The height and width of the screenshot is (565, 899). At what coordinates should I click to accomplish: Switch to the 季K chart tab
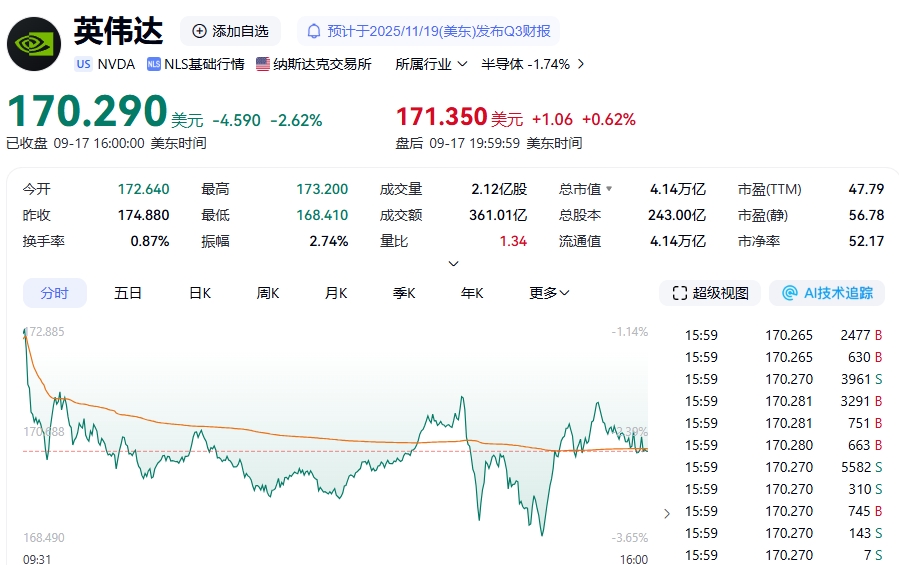404,293
